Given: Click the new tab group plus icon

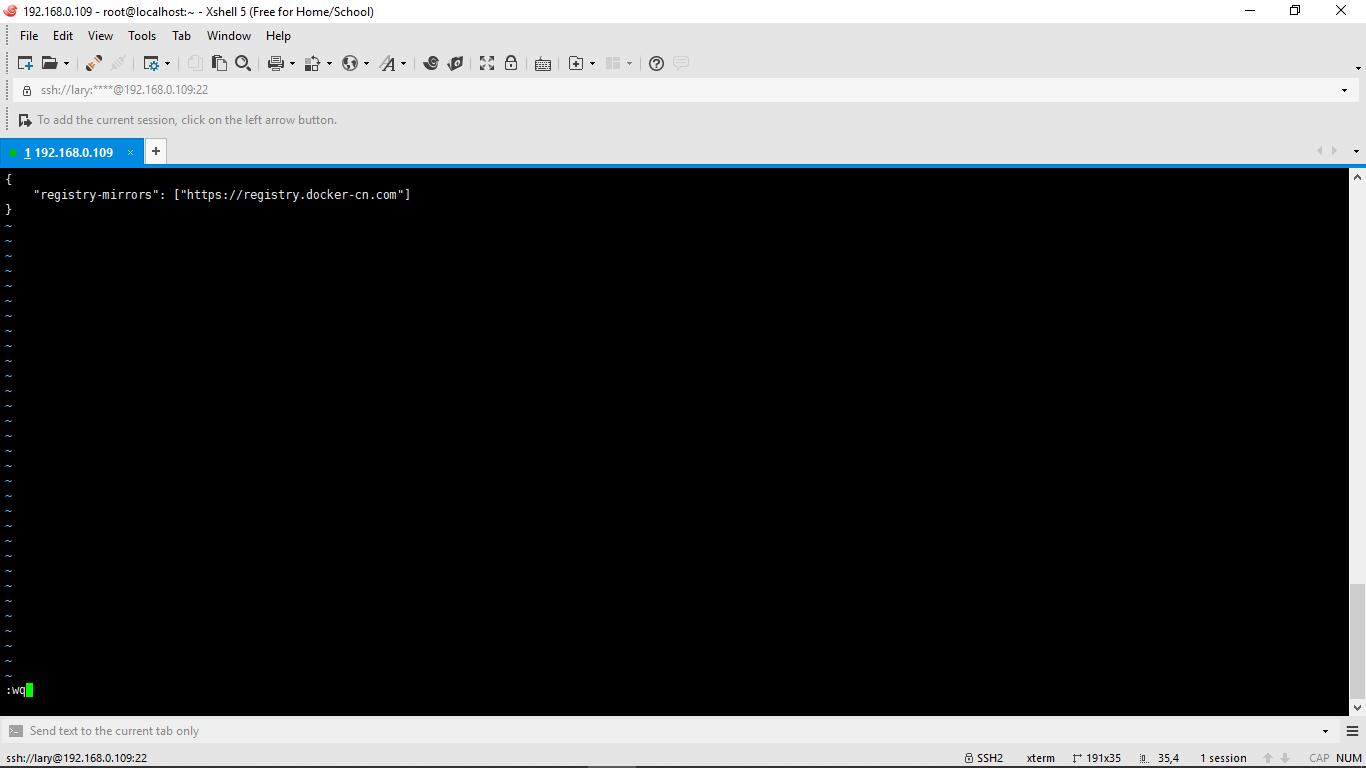Looking at the screenshot, I should (576, 63).
